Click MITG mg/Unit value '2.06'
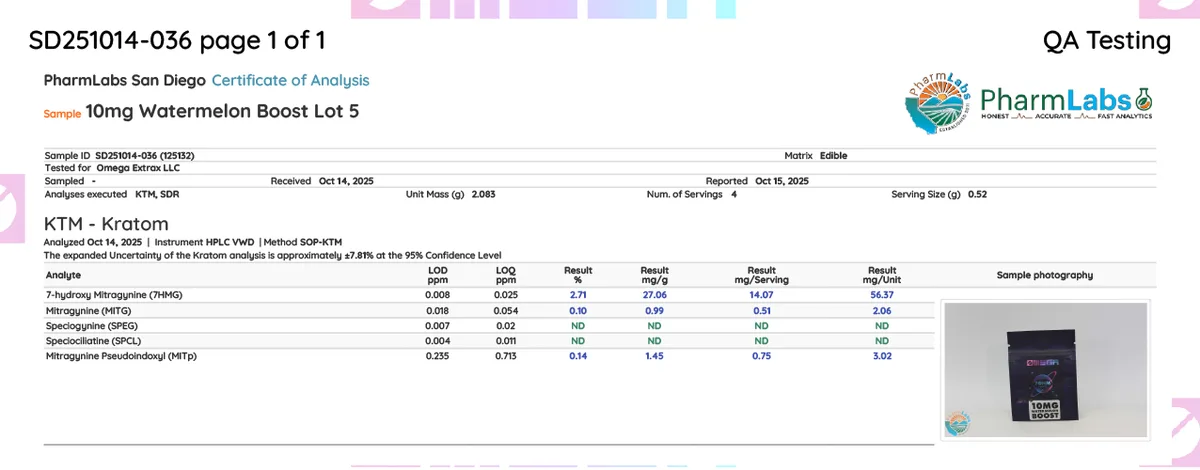Screen dimensions: 1200x470 882,312
